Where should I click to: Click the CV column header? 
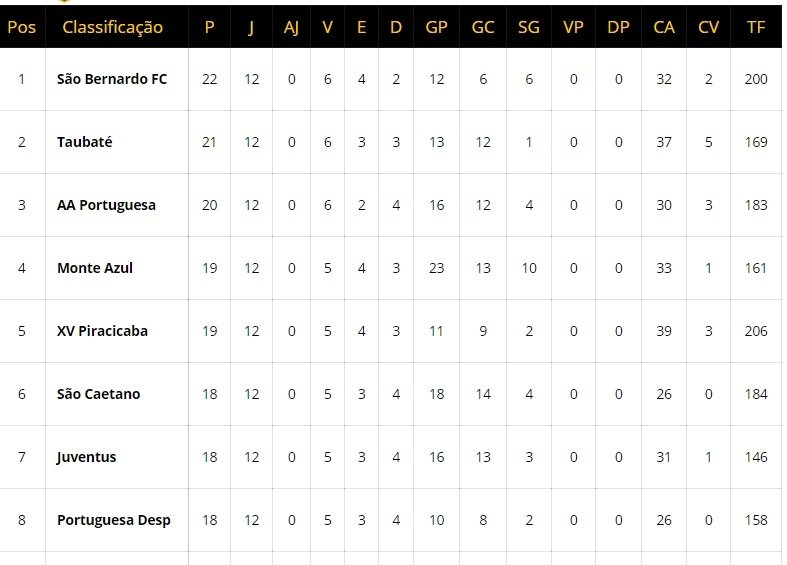(x=708, y=27)
